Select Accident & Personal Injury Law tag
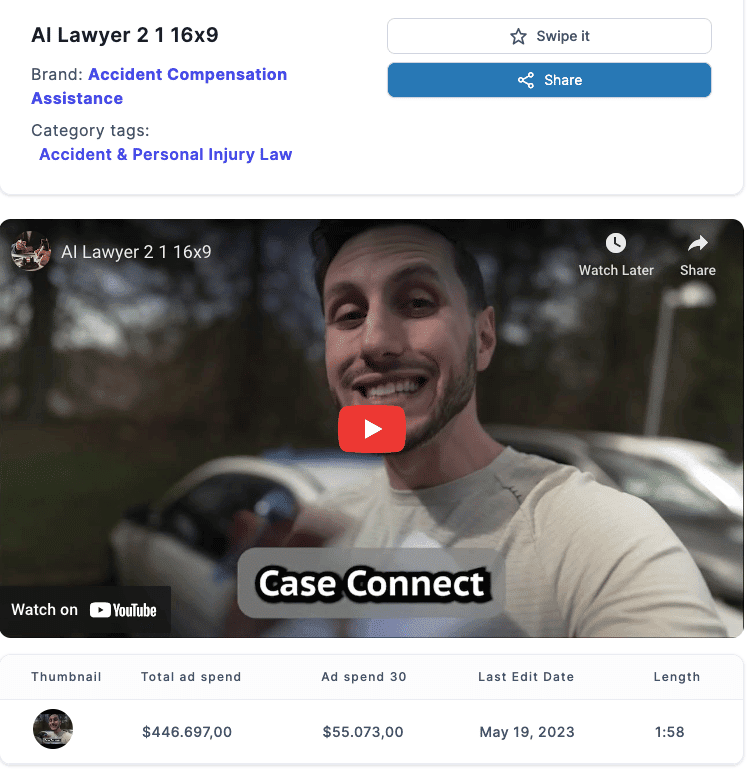This screenshot has width=756, height=769. (165, 154)
